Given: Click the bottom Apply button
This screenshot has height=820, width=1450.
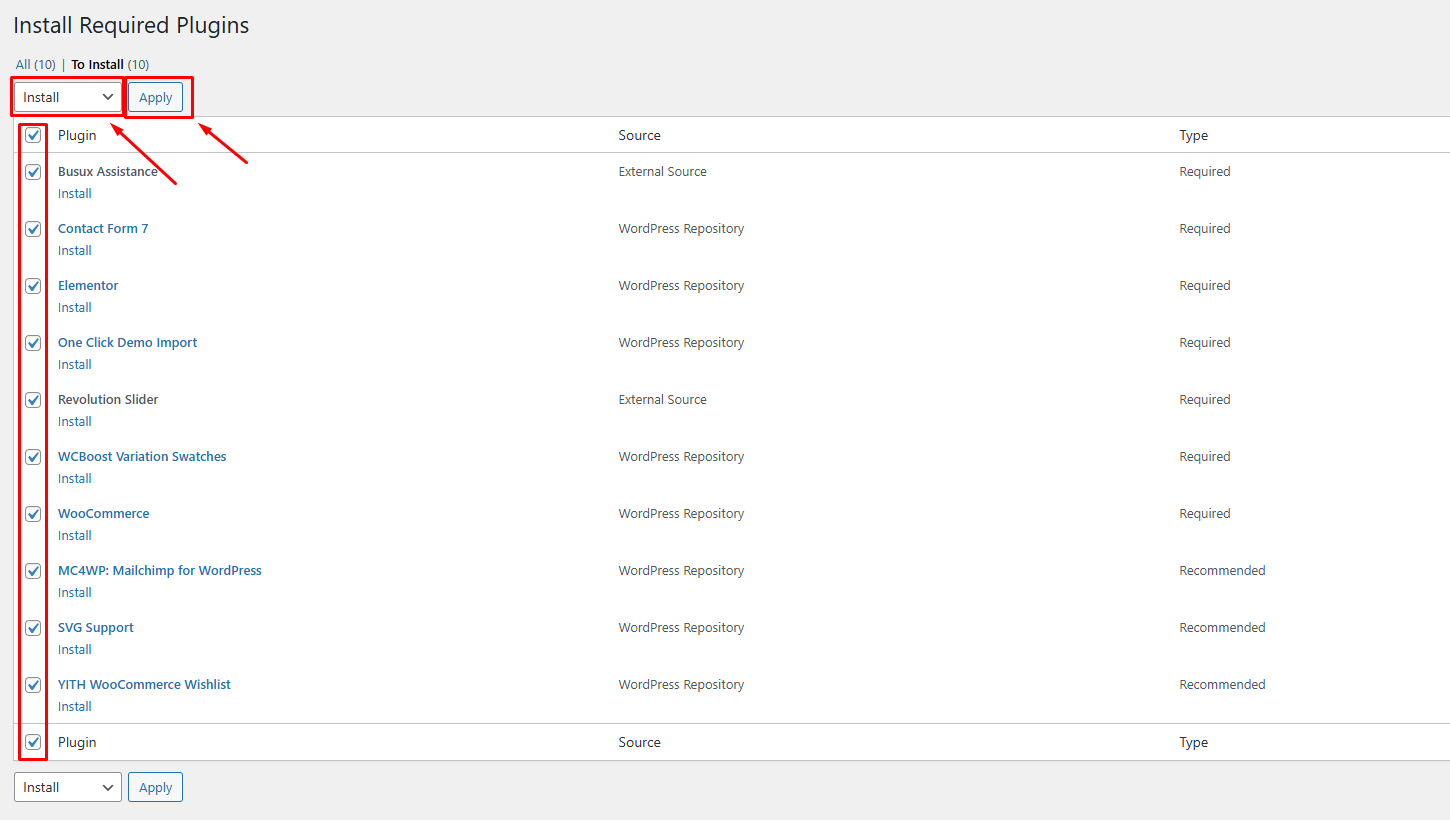Looking at the screenshot, I should 155,787.
